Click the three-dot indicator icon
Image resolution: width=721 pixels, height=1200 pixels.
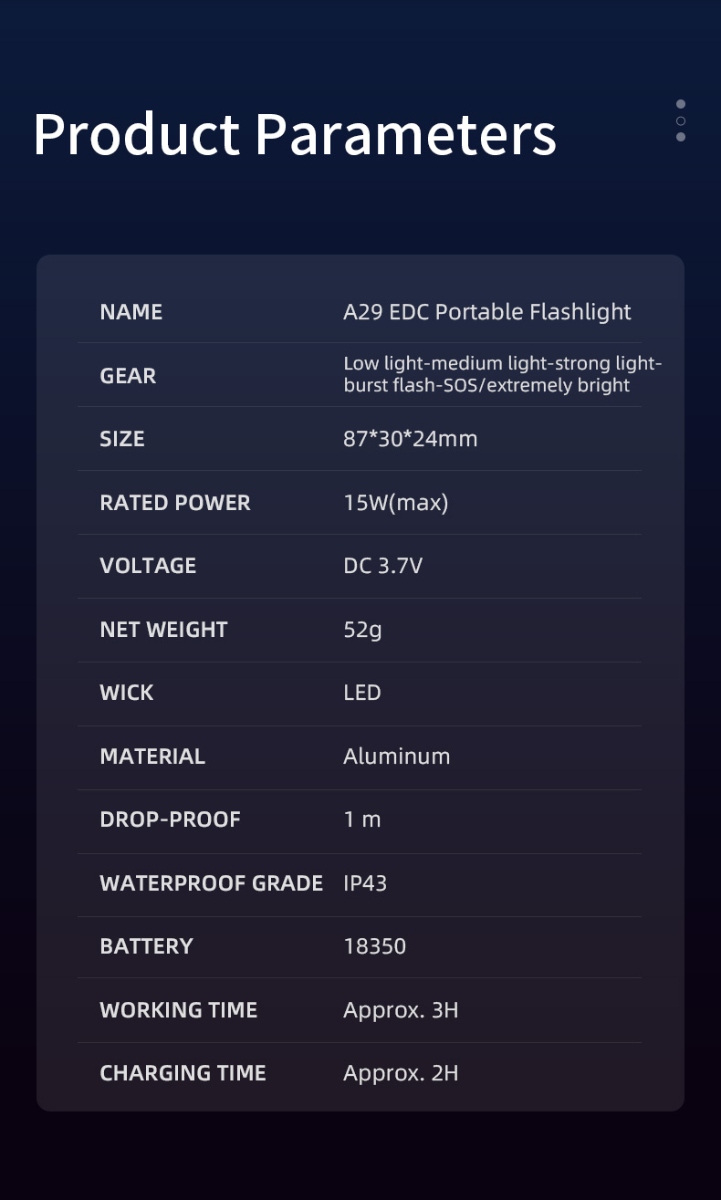[681, 120]
